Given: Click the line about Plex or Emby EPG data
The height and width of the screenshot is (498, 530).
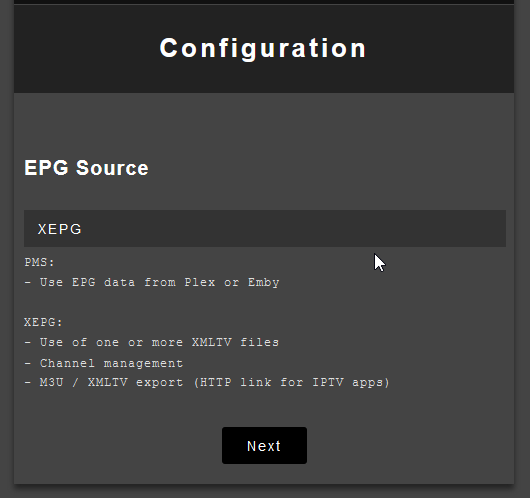Looking at the screenshot, I should point(152,282).
